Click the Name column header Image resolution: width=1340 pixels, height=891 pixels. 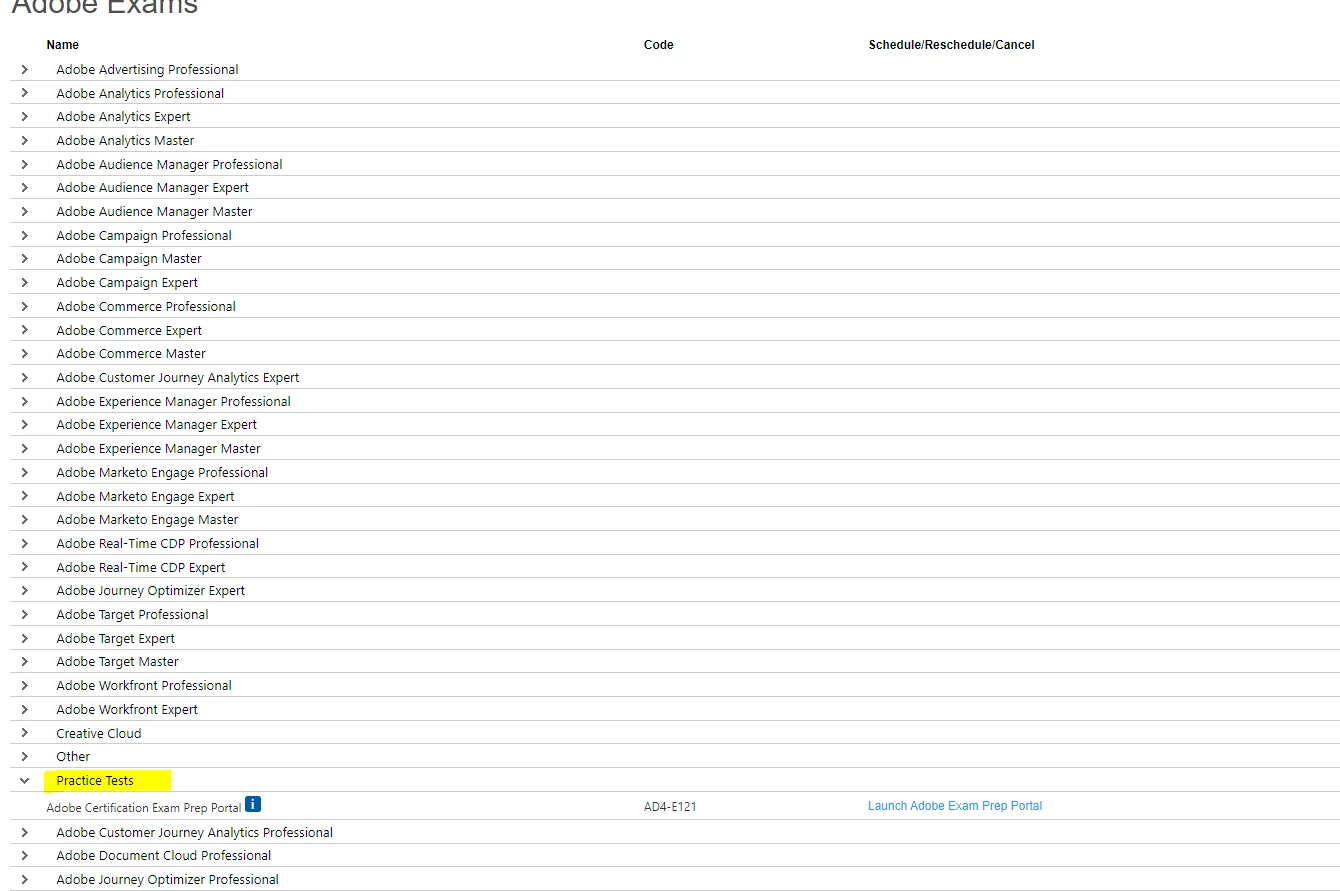tap(63, 45)
